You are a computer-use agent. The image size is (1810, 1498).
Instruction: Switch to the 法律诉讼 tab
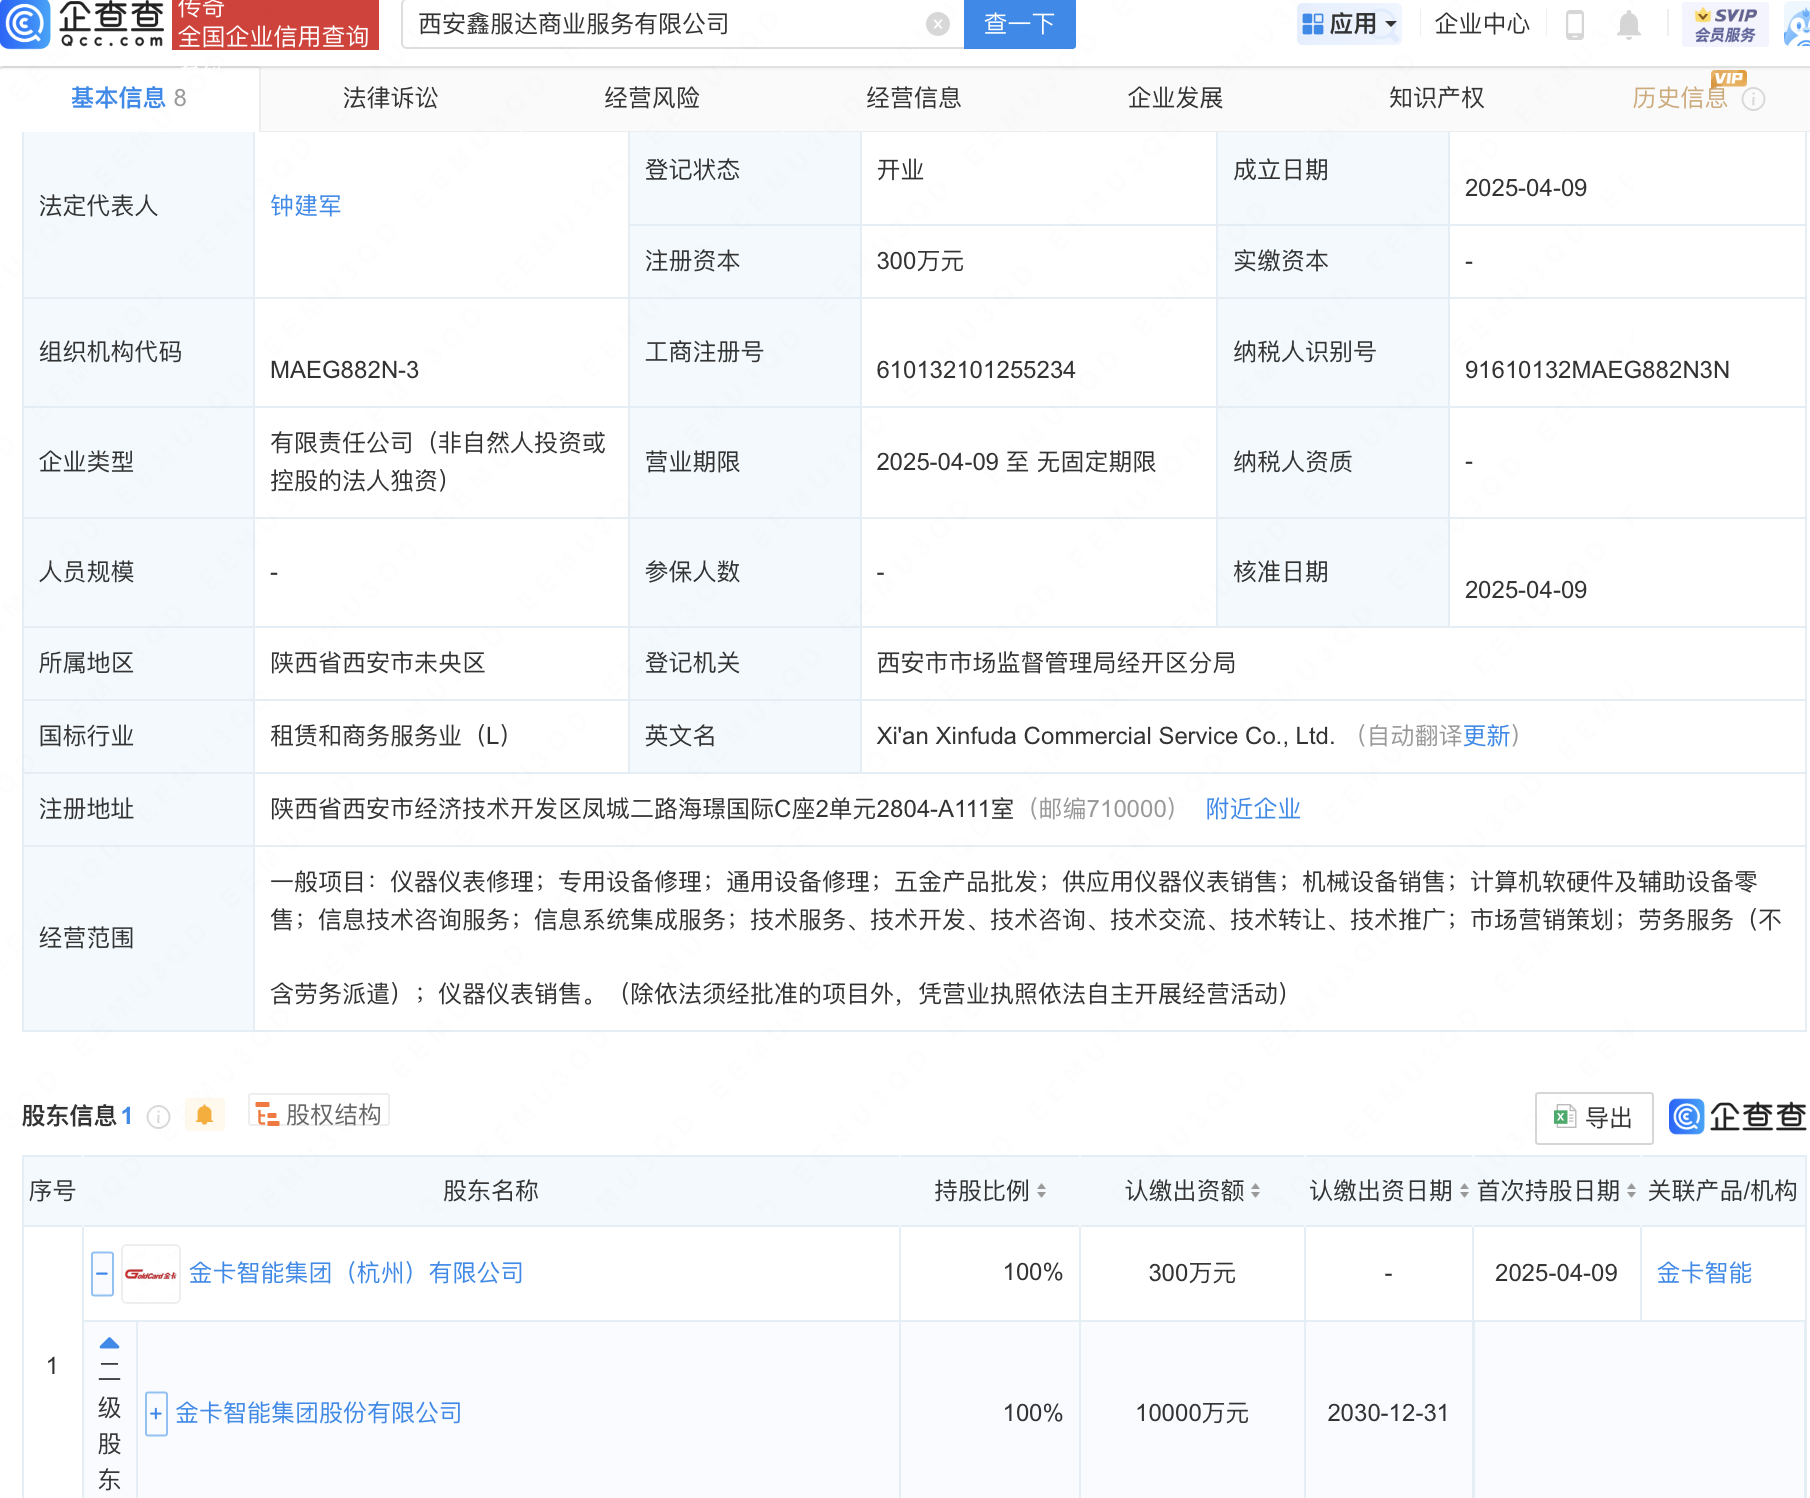click(x=390, y=98)
